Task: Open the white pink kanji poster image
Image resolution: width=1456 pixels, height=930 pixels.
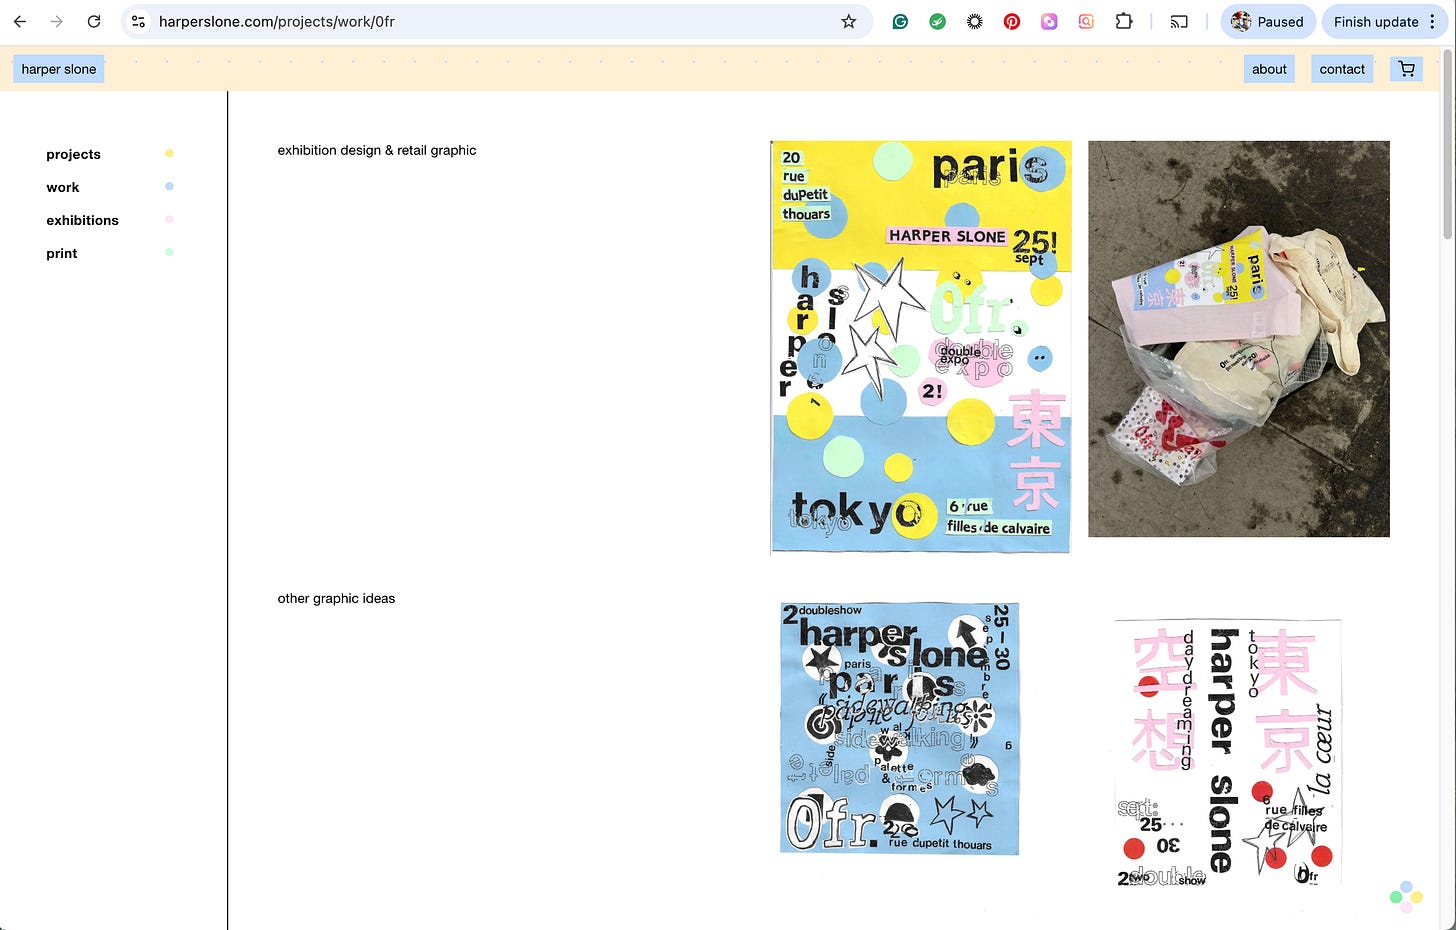Action: (1228, 753)
